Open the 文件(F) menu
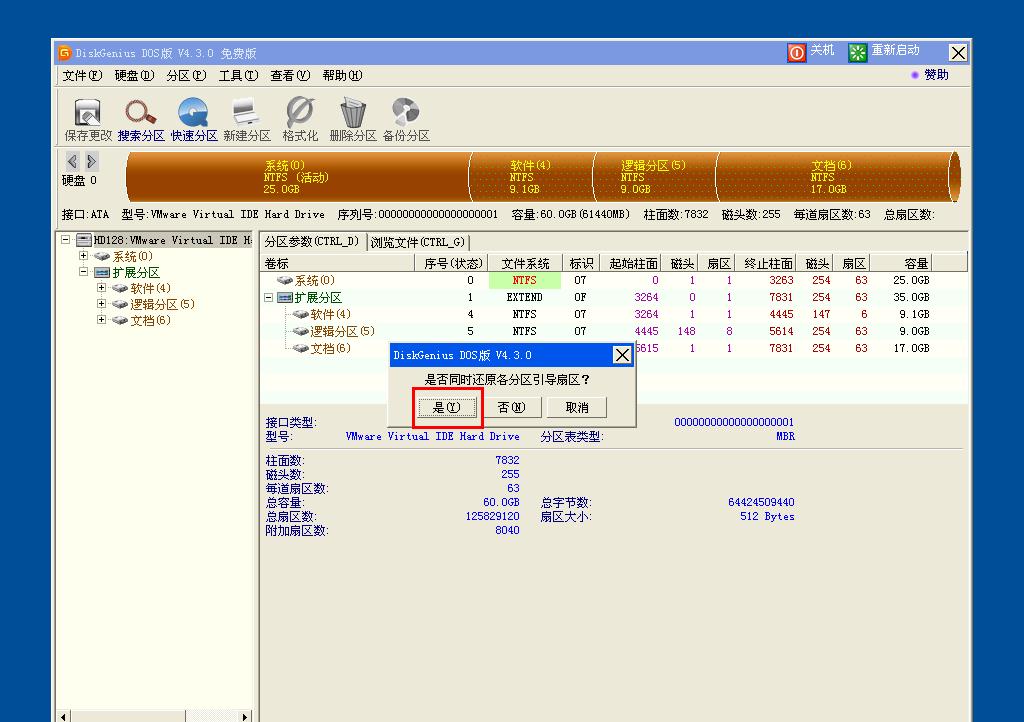Screen dimensions: 1024x722 coord(82,76)
